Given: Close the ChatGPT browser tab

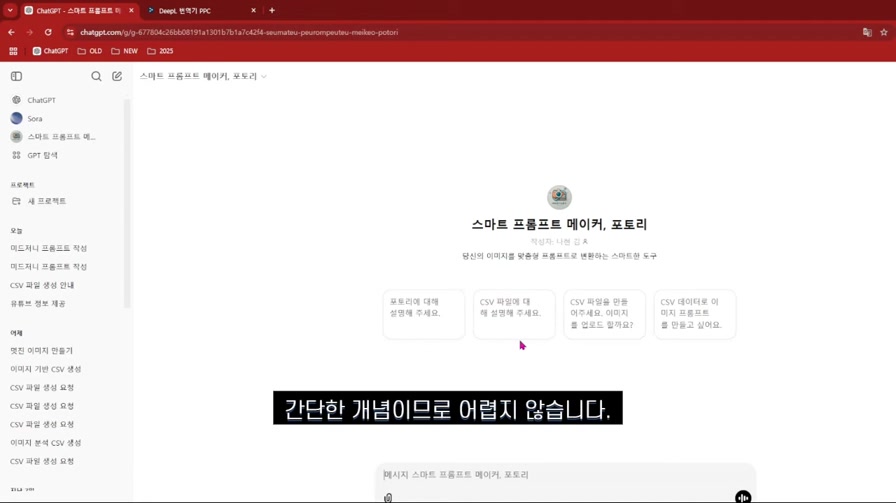Looking at the screenshot, I should 131,10.
